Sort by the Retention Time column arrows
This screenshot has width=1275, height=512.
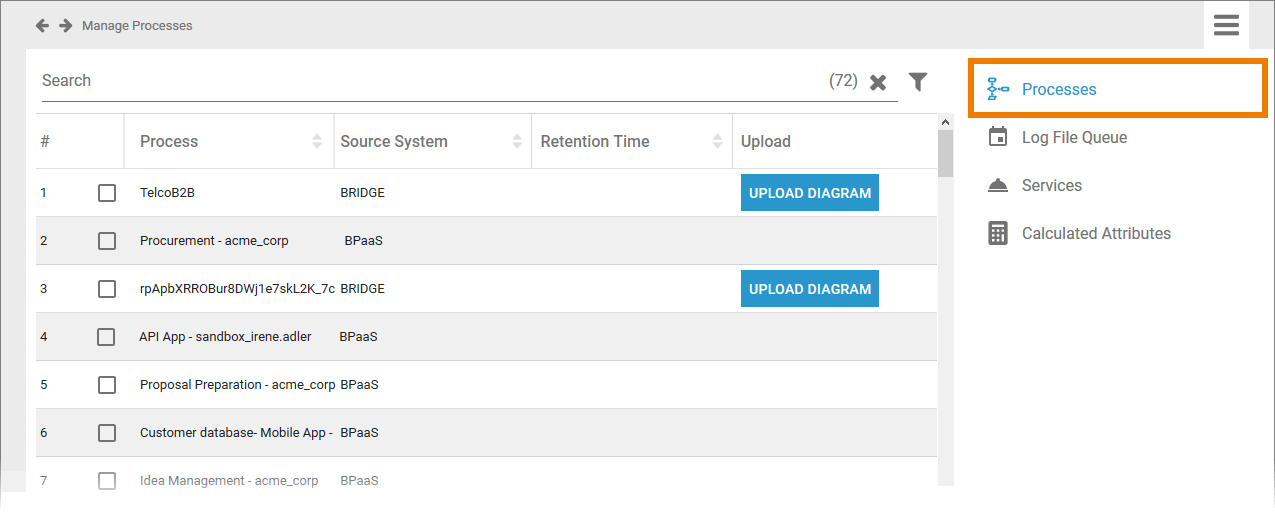(717, 141)
